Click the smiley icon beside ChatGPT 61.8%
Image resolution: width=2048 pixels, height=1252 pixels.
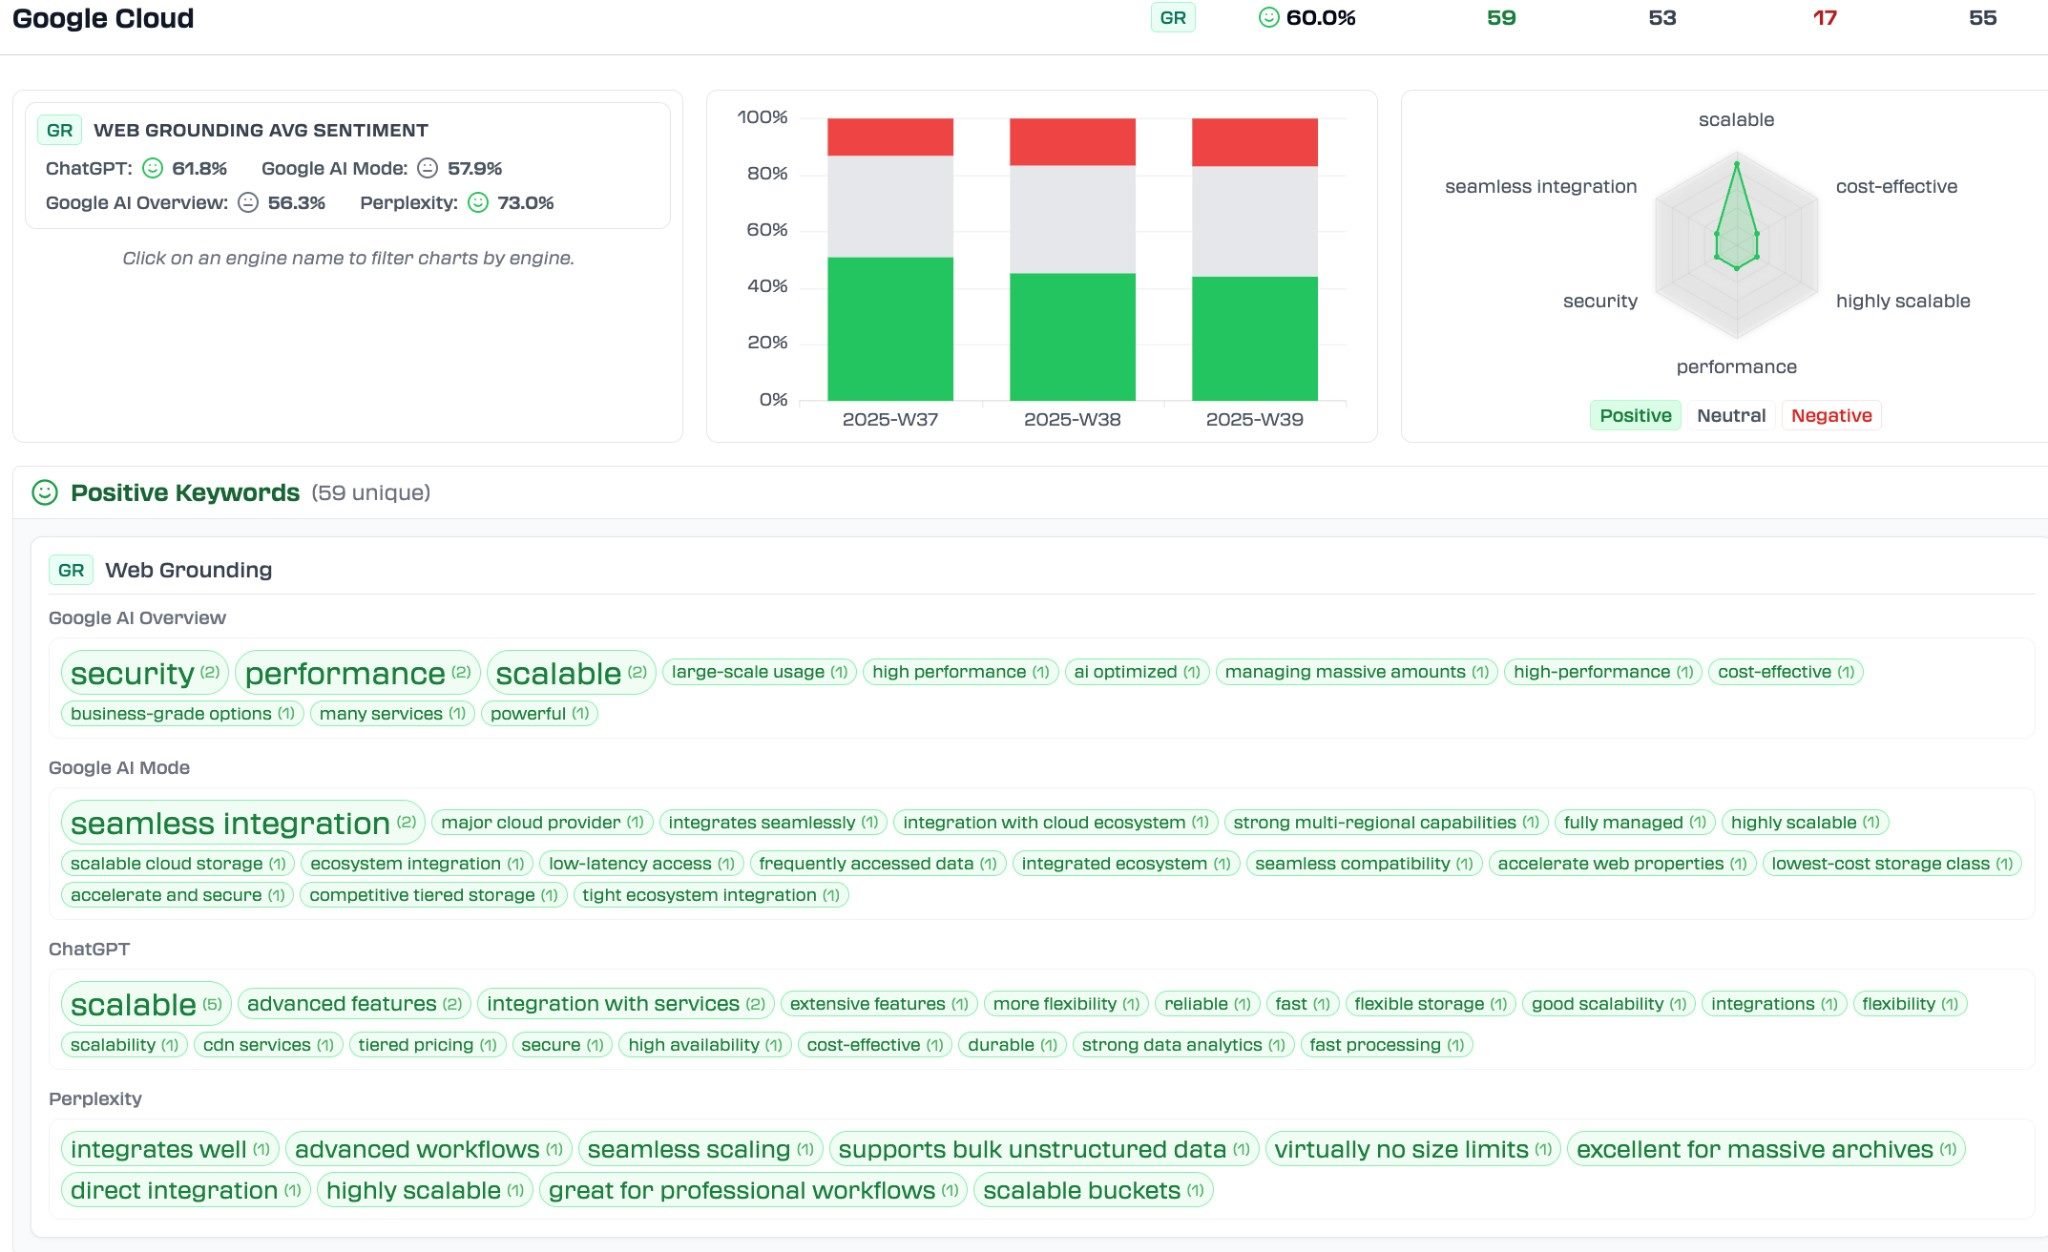coord(152,168)
